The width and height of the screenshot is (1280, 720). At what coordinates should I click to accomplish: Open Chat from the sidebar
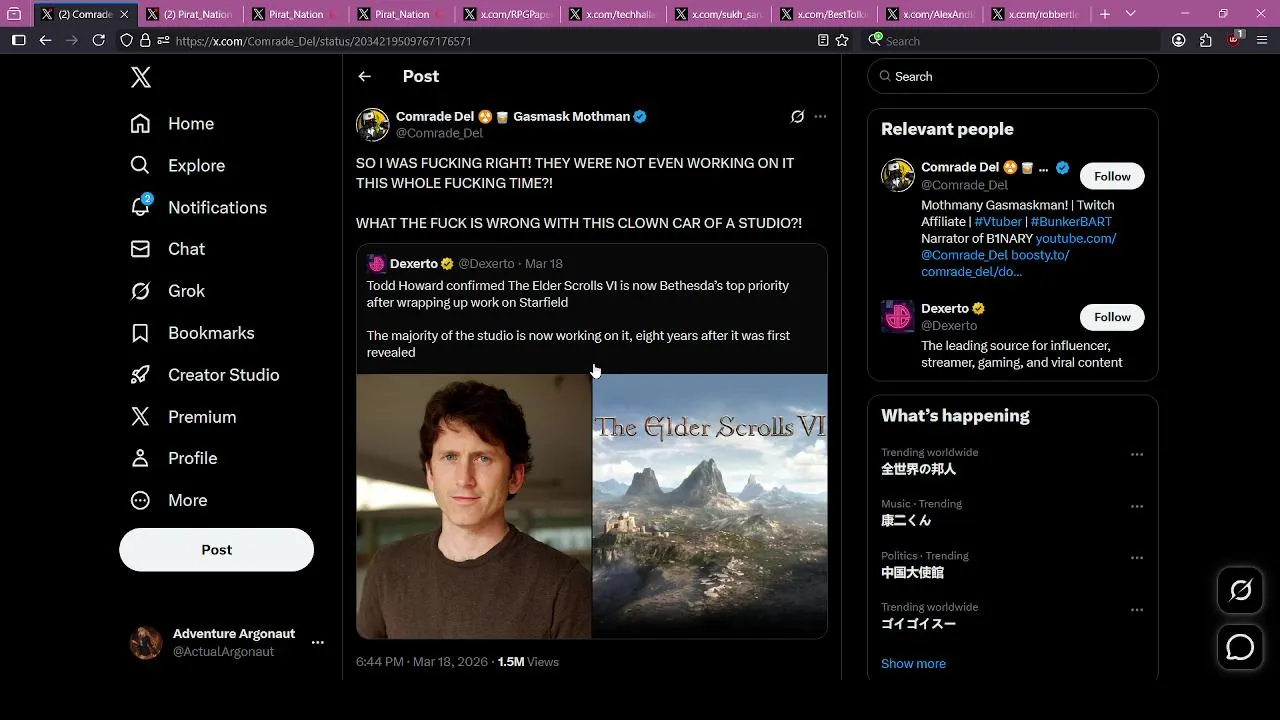point(167,249)
